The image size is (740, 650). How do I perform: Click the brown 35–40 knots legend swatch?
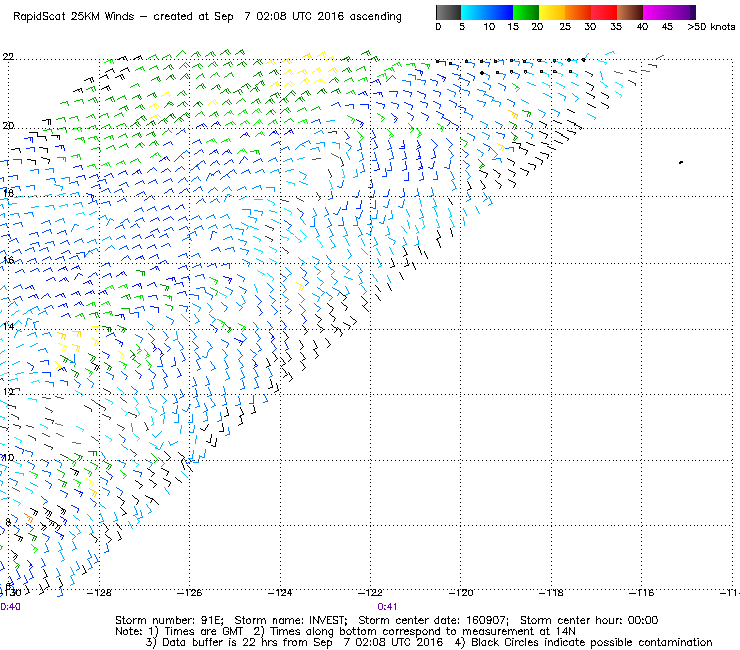tap(630, 12)
